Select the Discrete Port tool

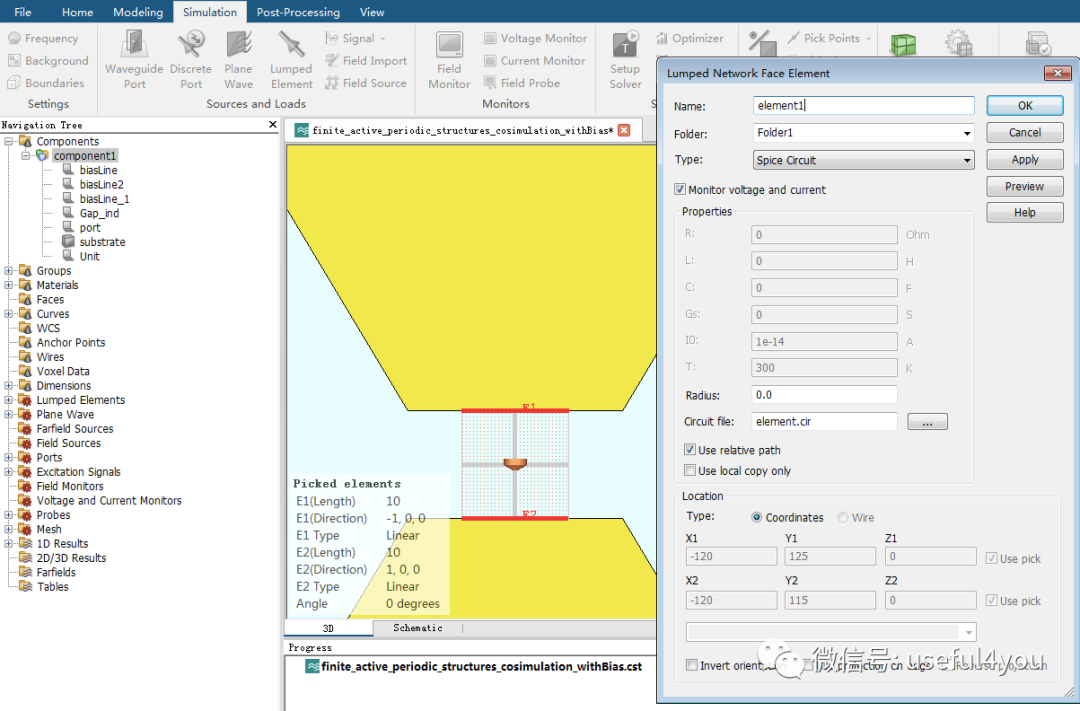coord(191,61)
